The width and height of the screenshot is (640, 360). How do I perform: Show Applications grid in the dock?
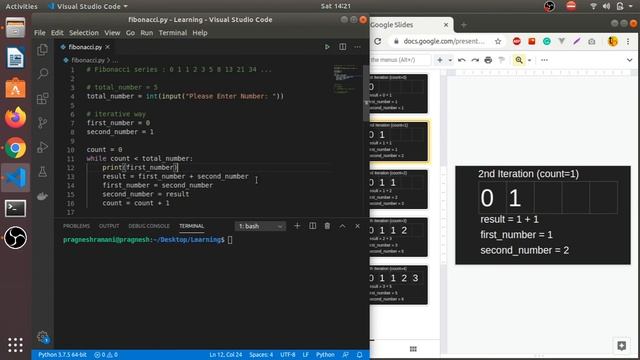[16, 345]
